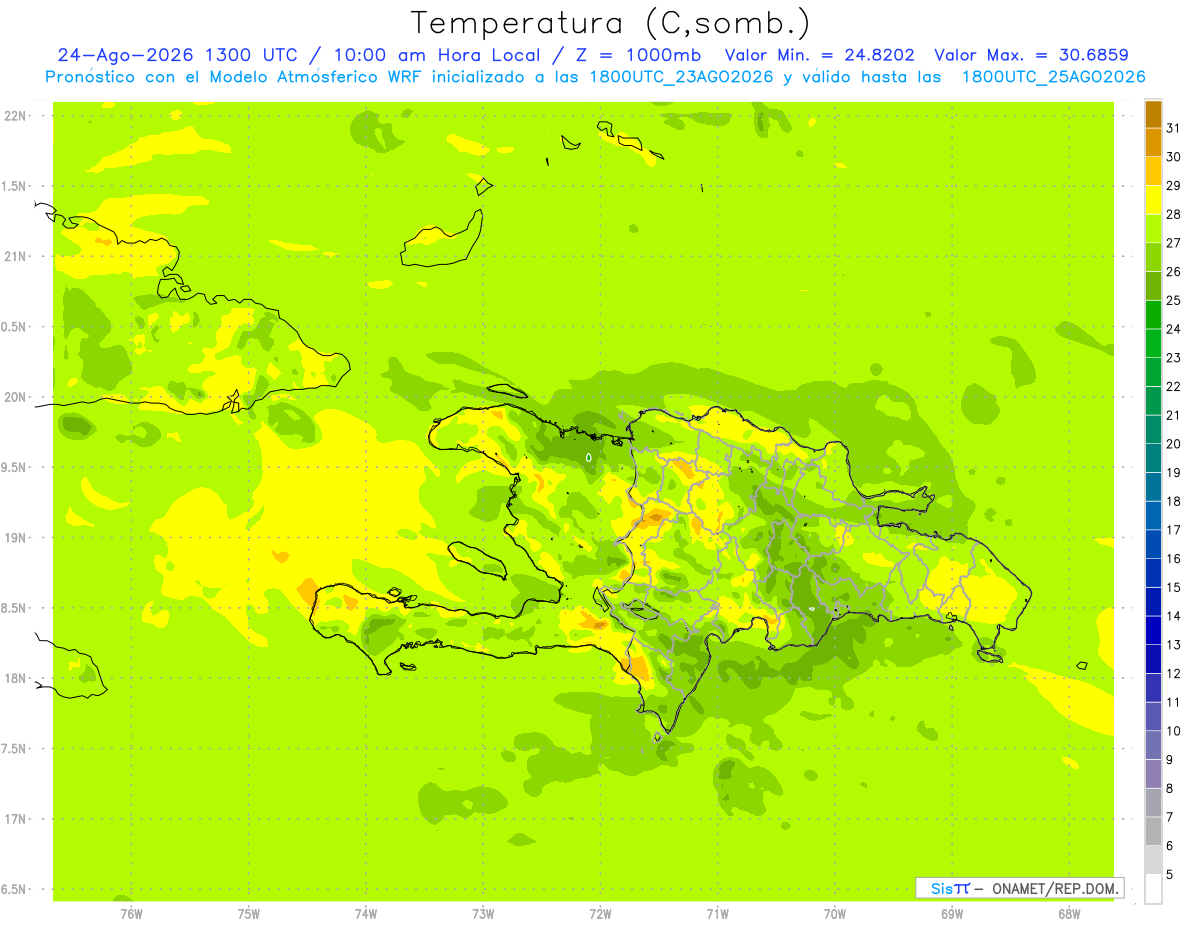
Task: Click the 'ONAMET/REP.DOM.' credit label
Action: click(1055, 888)
